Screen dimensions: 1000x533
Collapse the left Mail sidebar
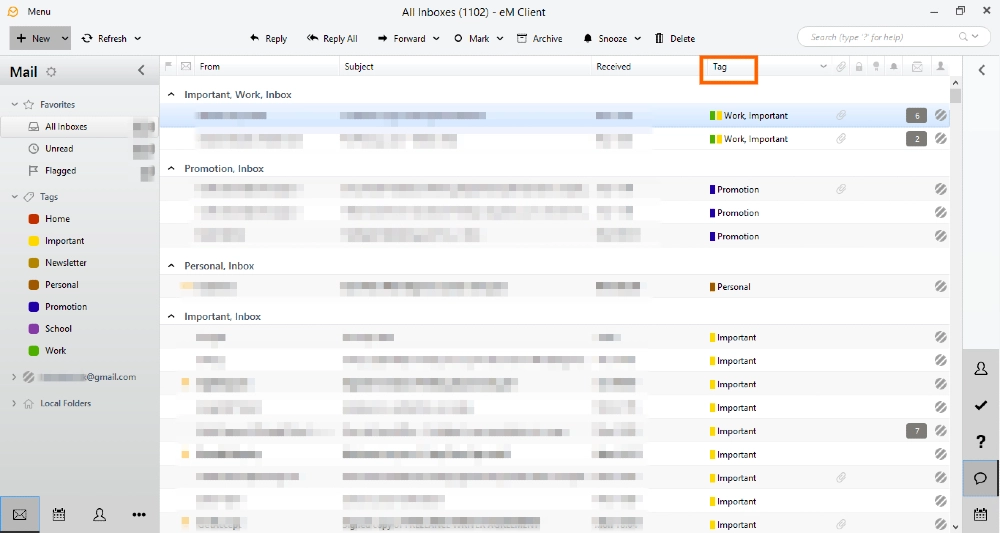141,70
